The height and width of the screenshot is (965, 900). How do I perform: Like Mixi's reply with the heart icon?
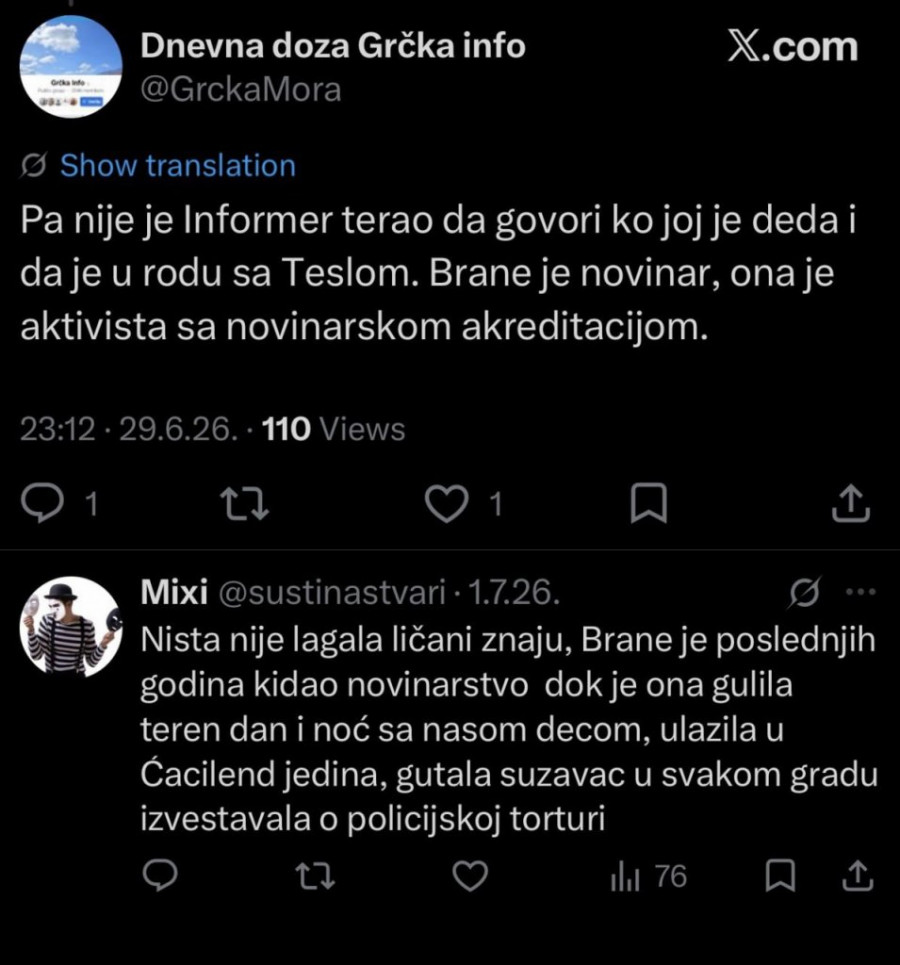click(470, 876)
